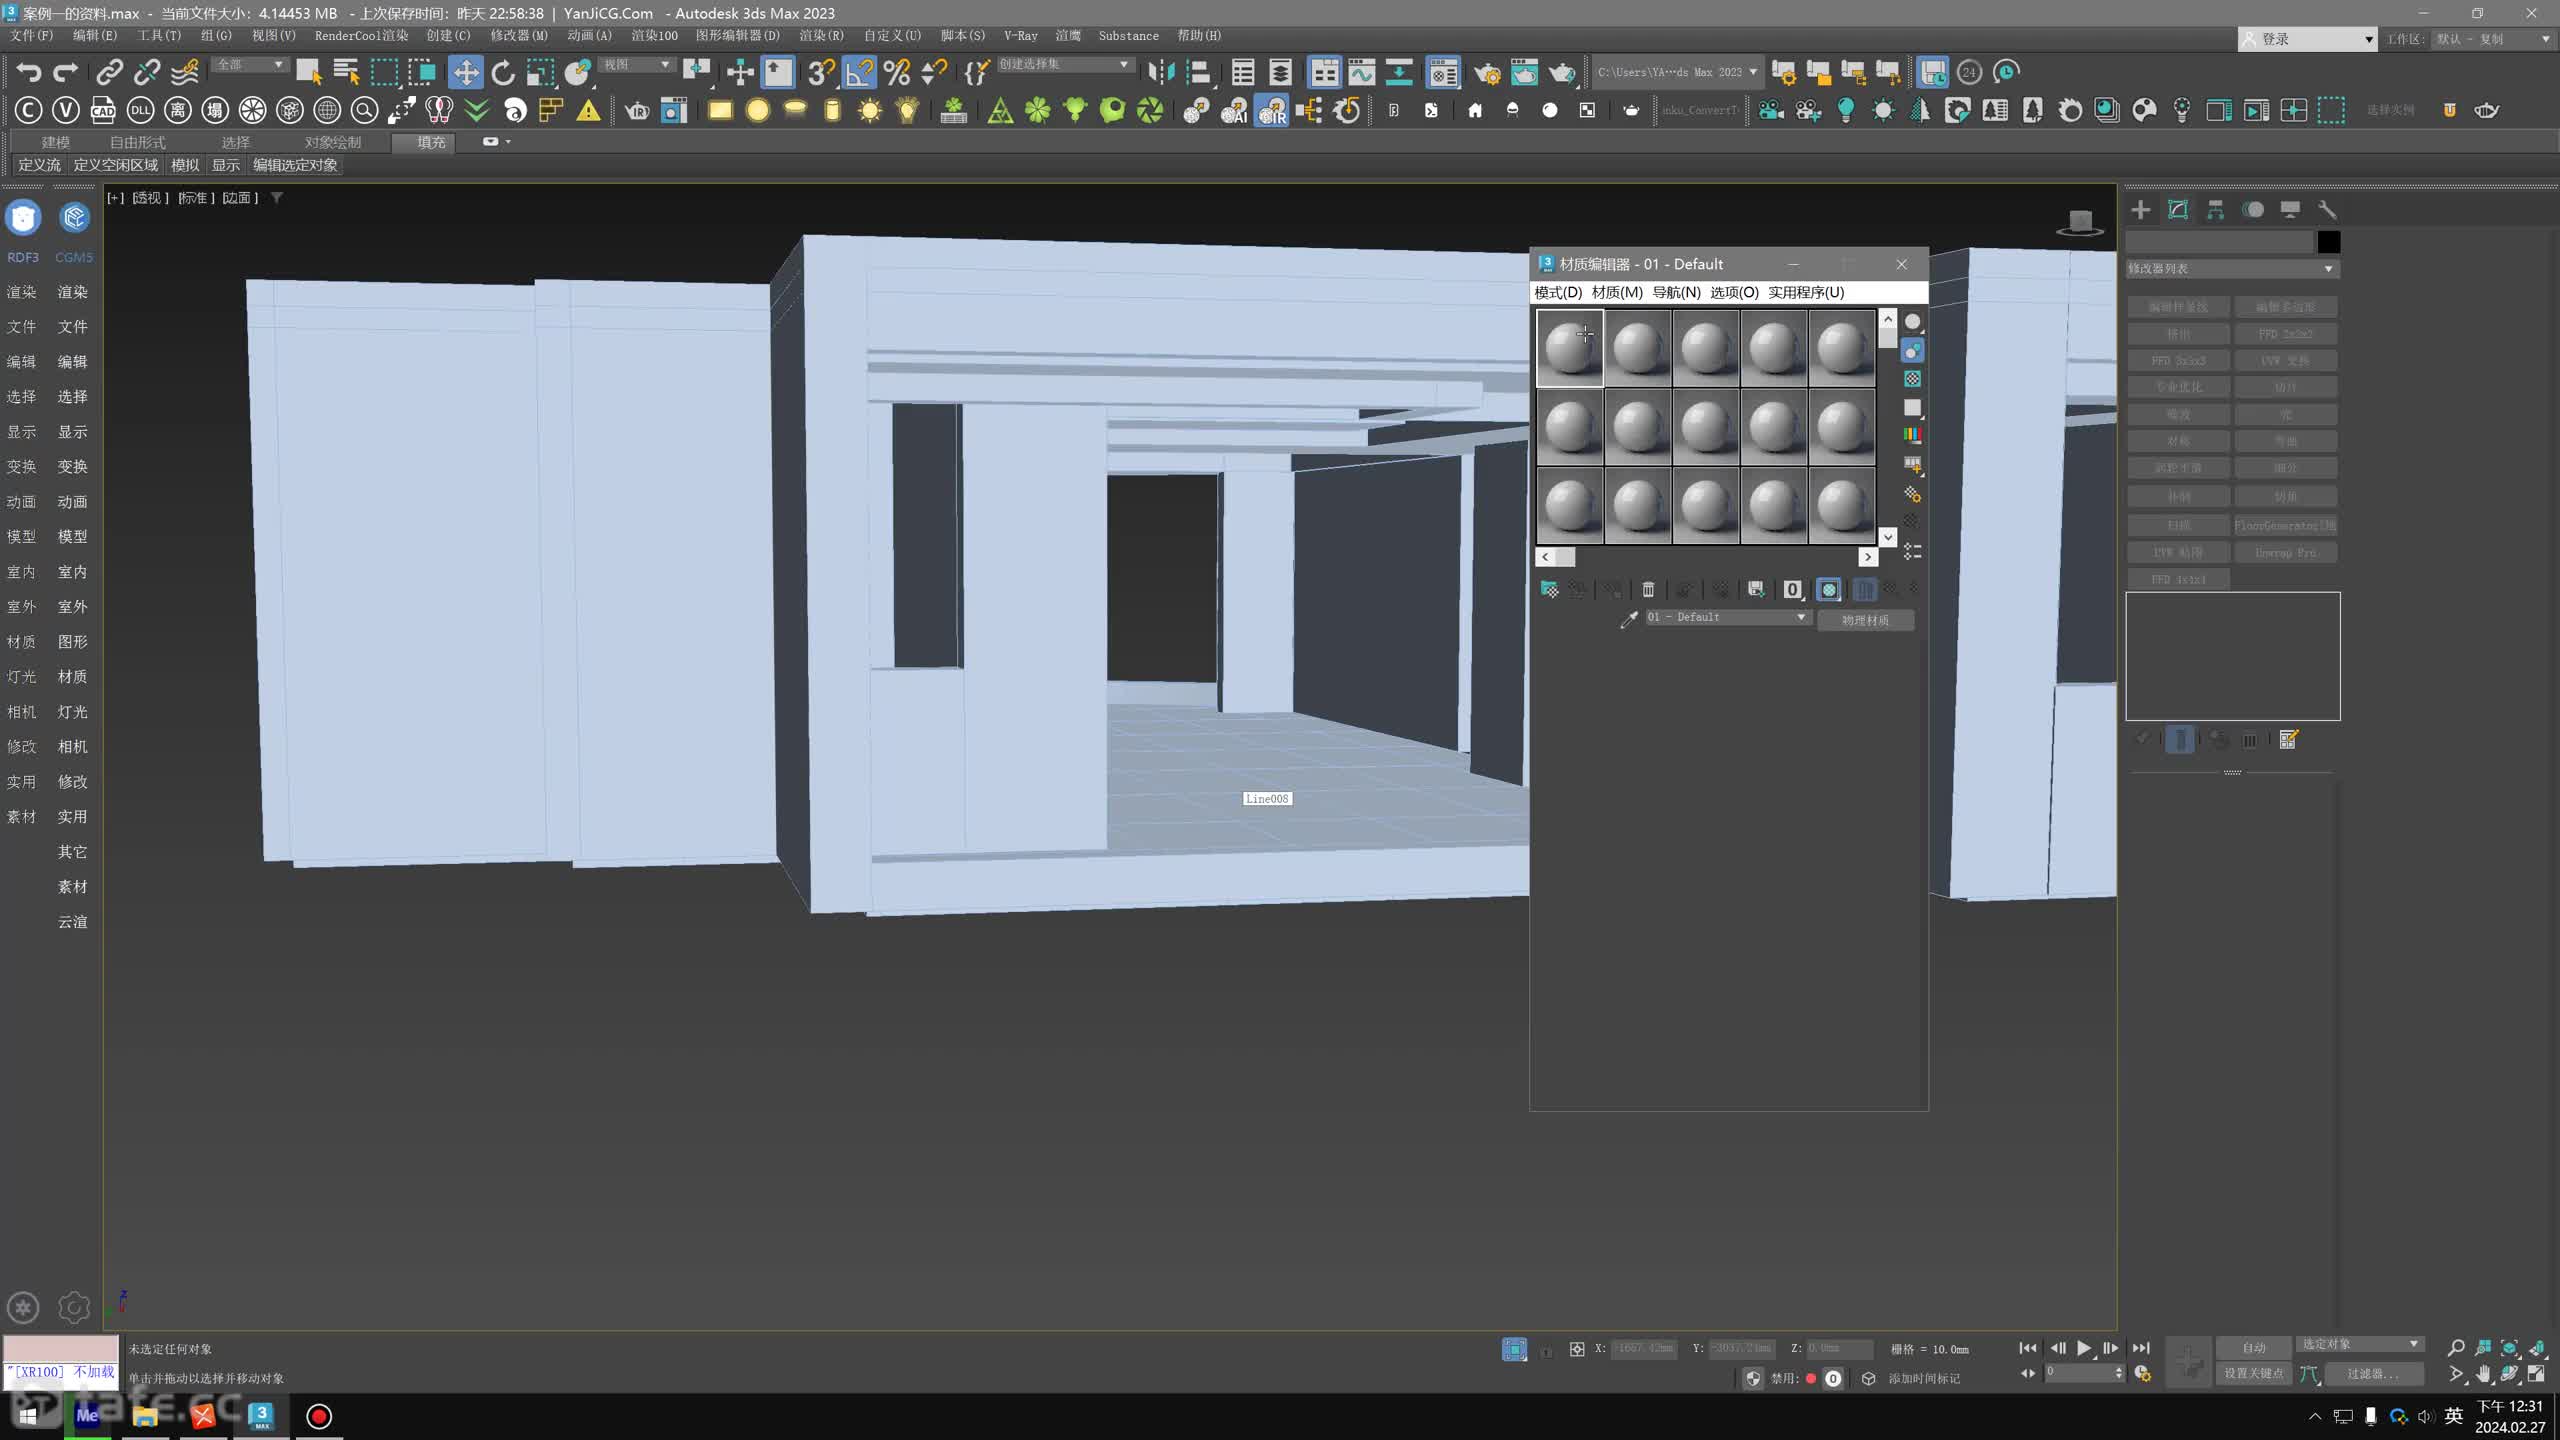Image resolution: width=2560 pixels, height=1440 pixels.
Task: Open the modifier list dropdown 修改器列表
Action: [2232, 269]
